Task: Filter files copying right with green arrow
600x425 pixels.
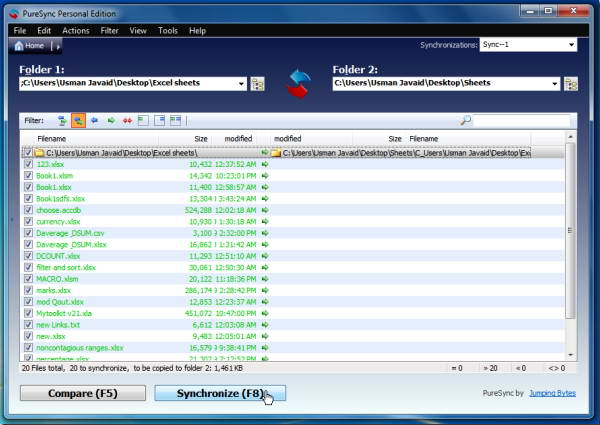Action: point(111,120)
